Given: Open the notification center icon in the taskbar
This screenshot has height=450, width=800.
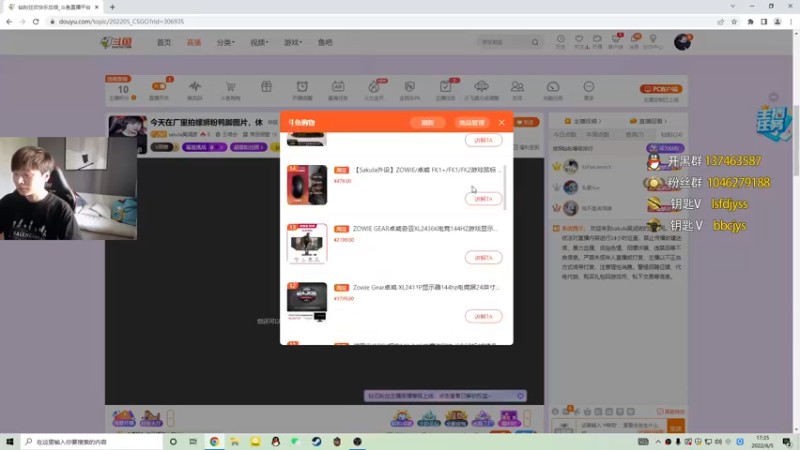Looking at the screenshot, I should pos(787,441).
